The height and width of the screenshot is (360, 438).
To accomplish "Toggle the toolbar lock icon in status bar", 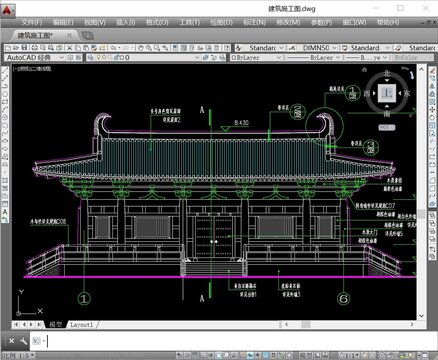I will click(x=389, y=355).
